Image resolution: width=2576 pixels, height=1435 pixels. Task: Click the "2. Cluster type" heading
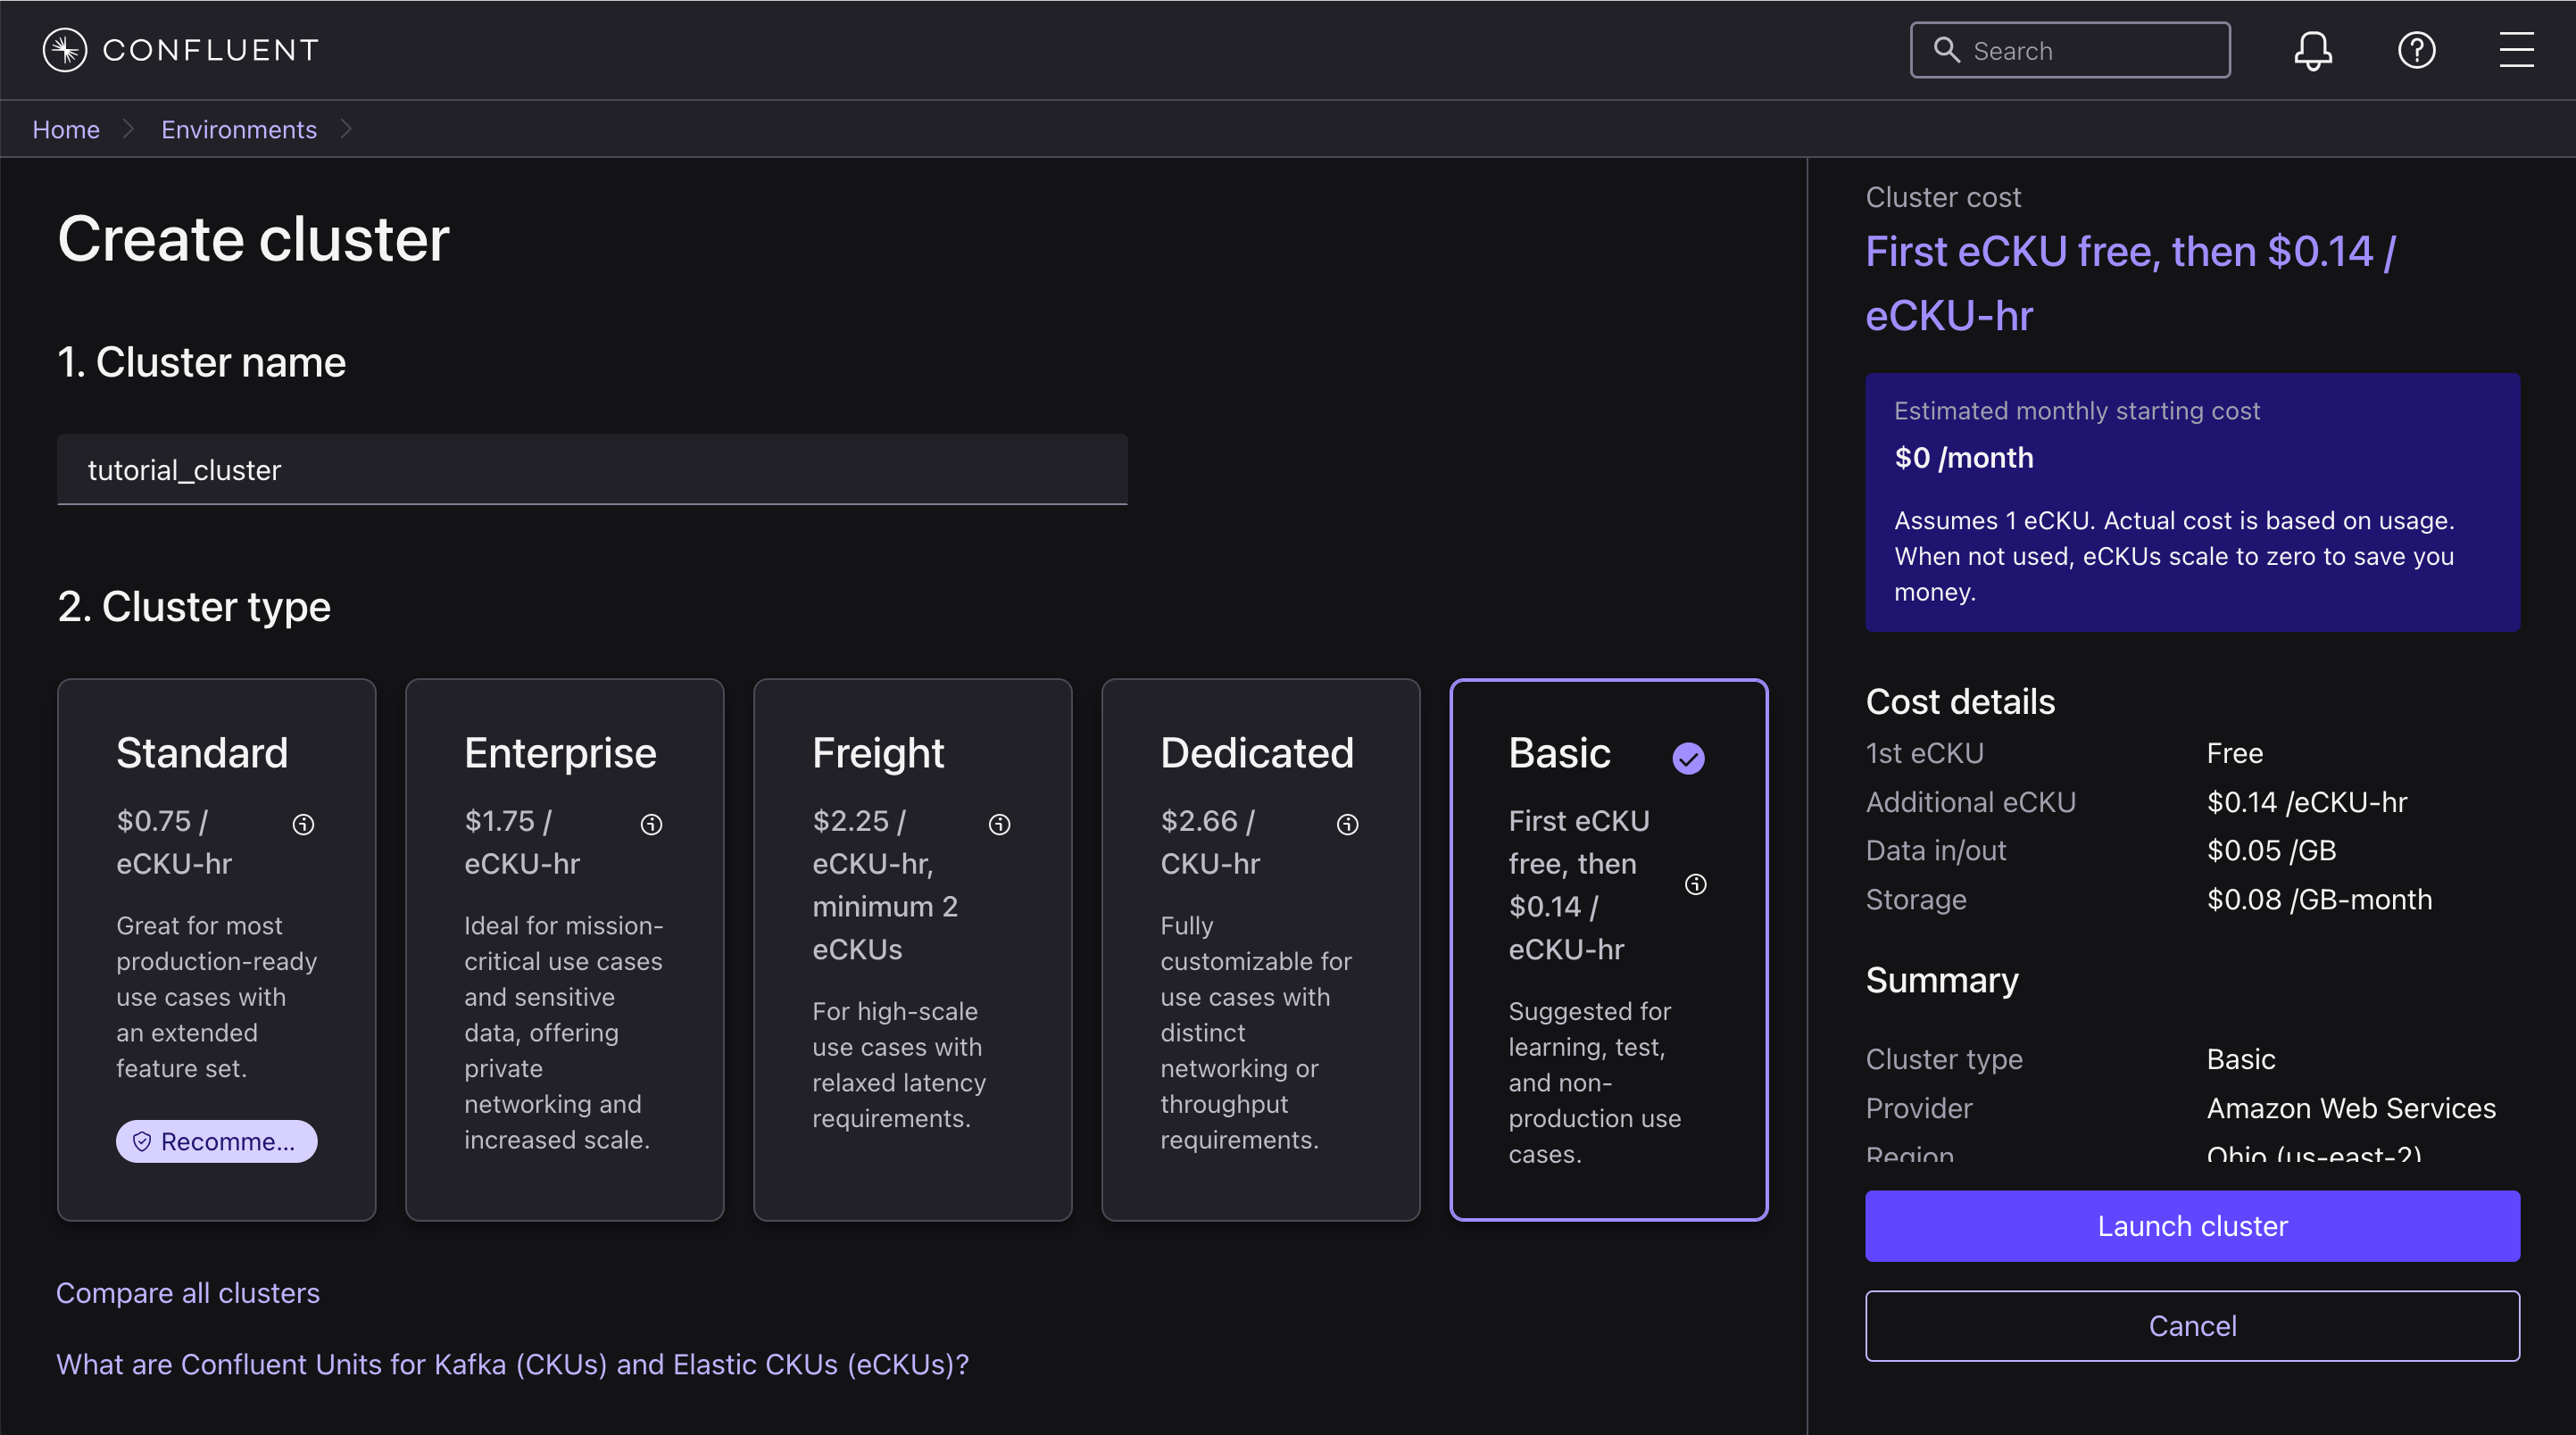tap(194, 606)
